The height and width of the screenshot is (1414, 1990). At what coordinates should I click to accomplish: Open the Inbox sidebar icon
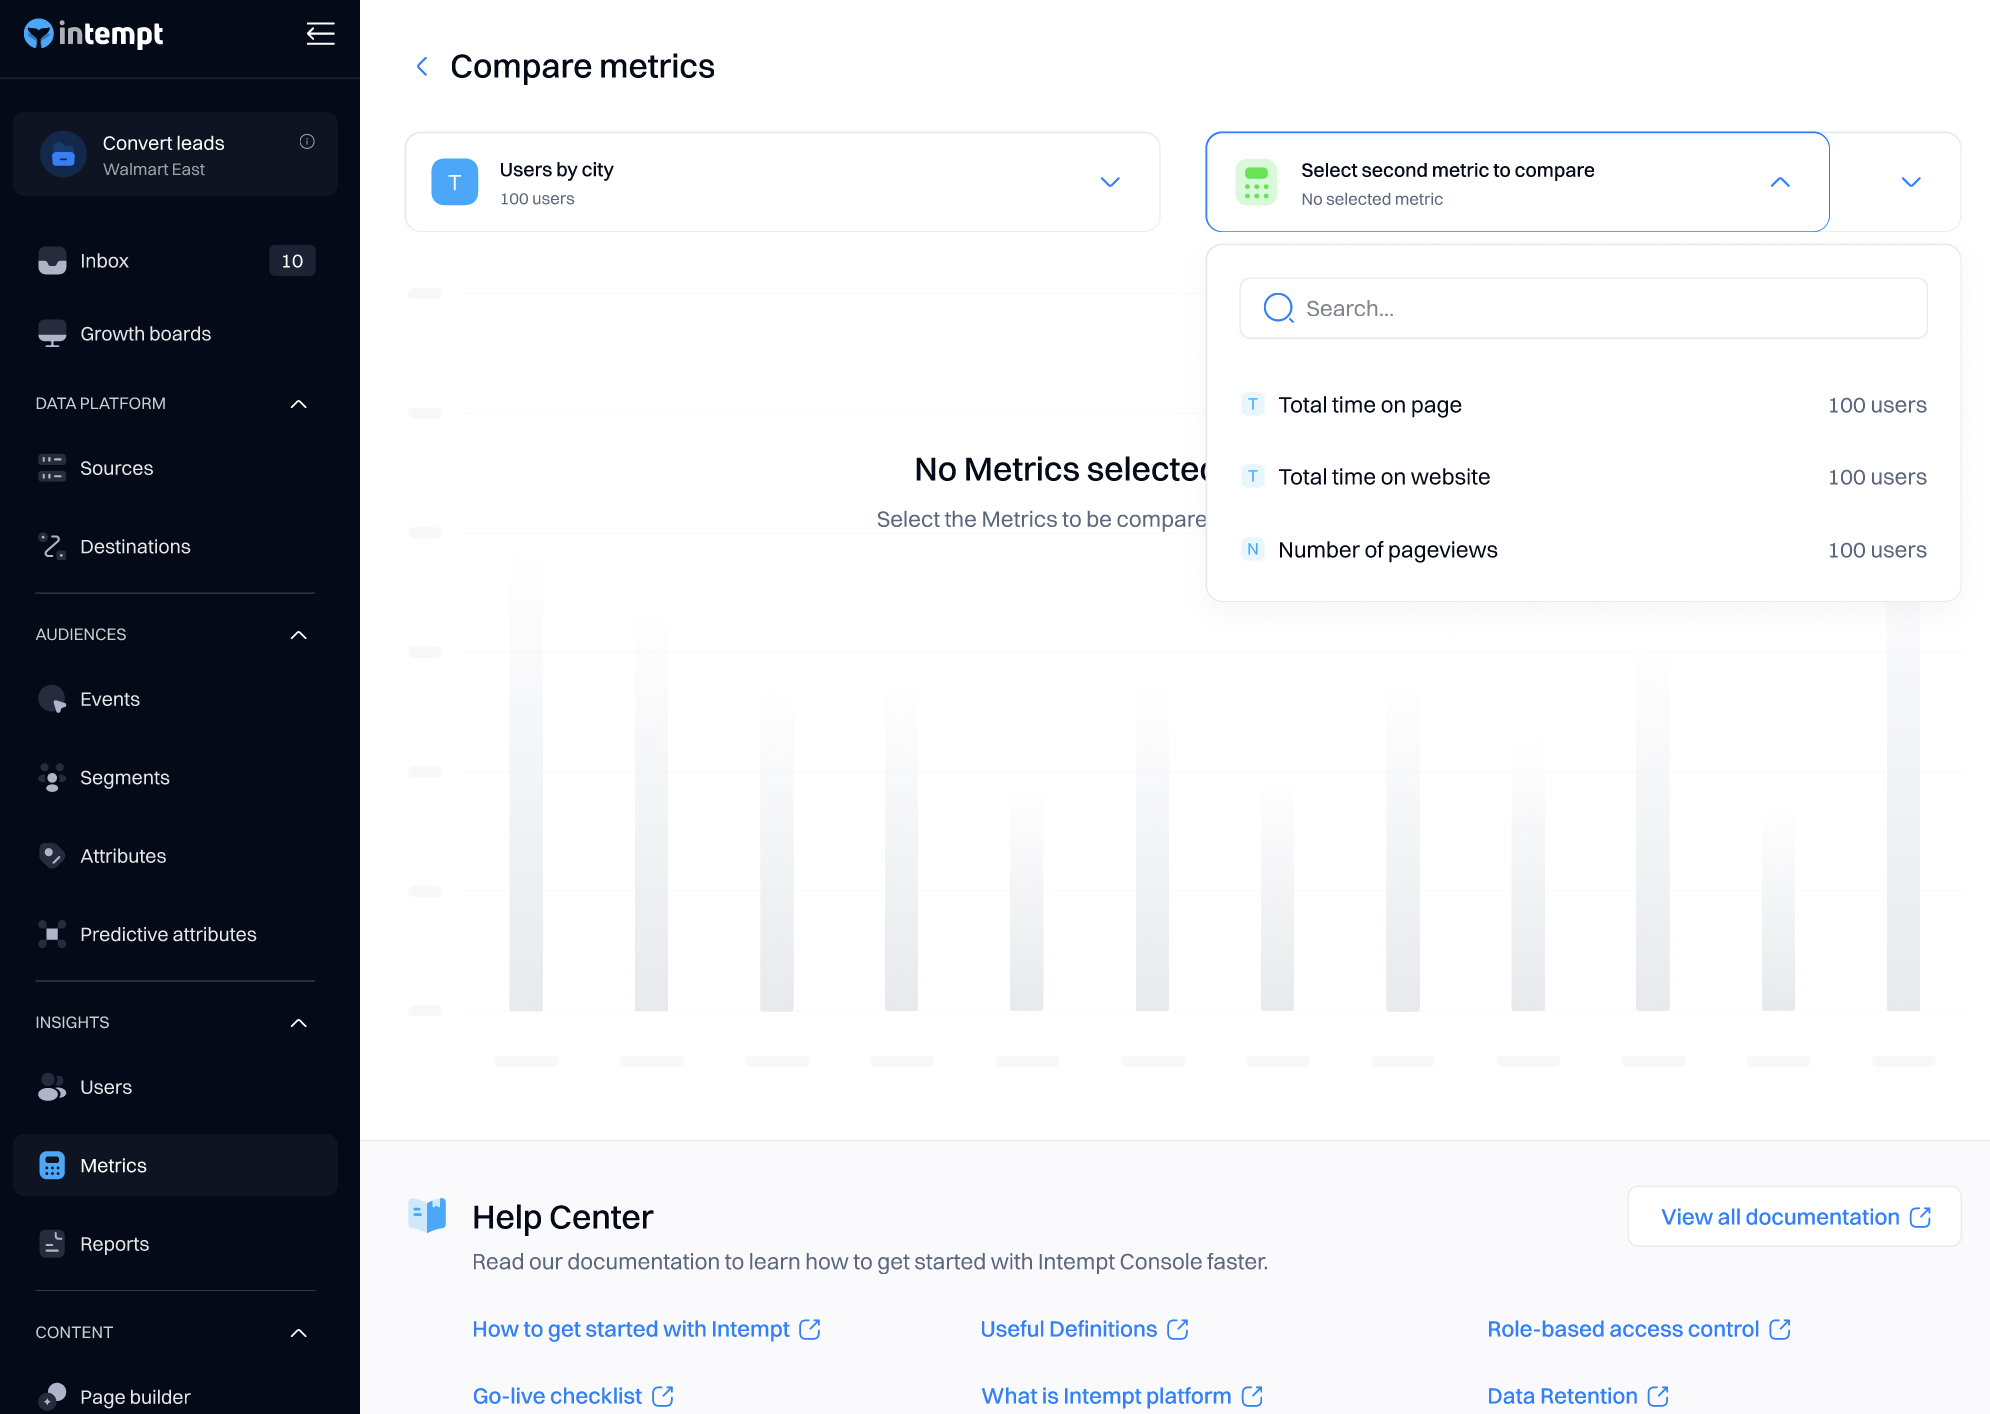pyautogui.click(x=52, y=261)
